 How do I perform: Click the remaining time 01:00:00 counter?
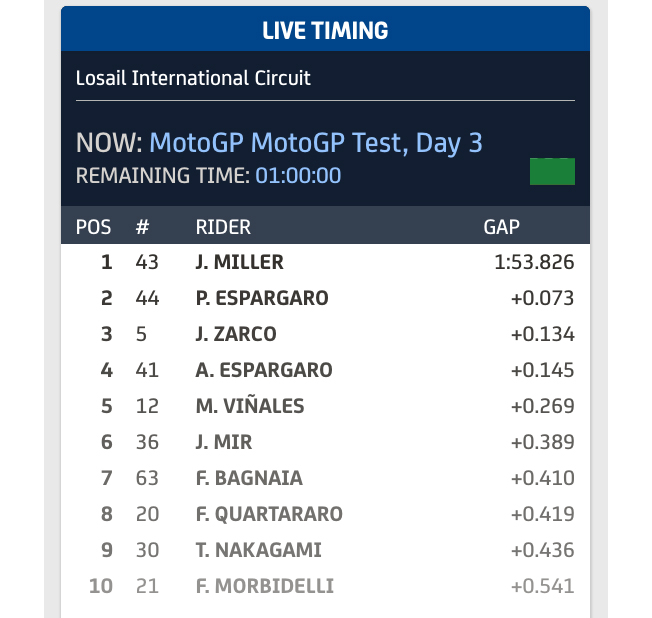pos(298,176)
